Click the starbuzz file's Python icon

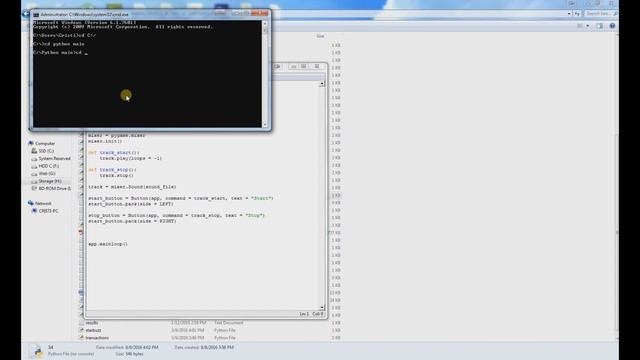tap(82, 330)
